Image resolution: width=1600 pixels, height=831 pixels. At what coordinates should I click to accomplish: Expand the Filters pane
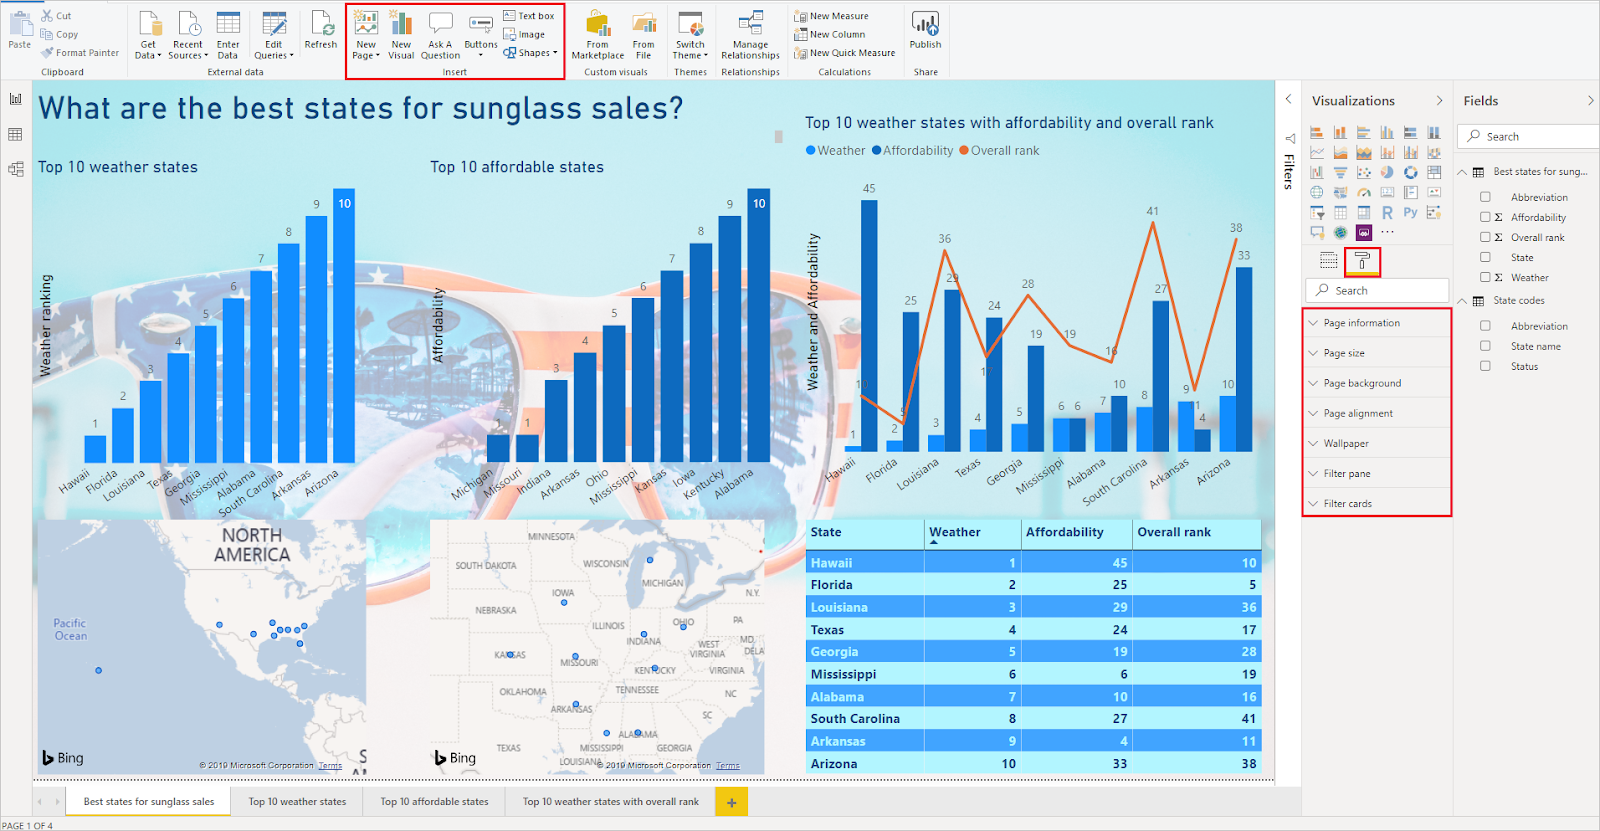[x=1288, y=99]
